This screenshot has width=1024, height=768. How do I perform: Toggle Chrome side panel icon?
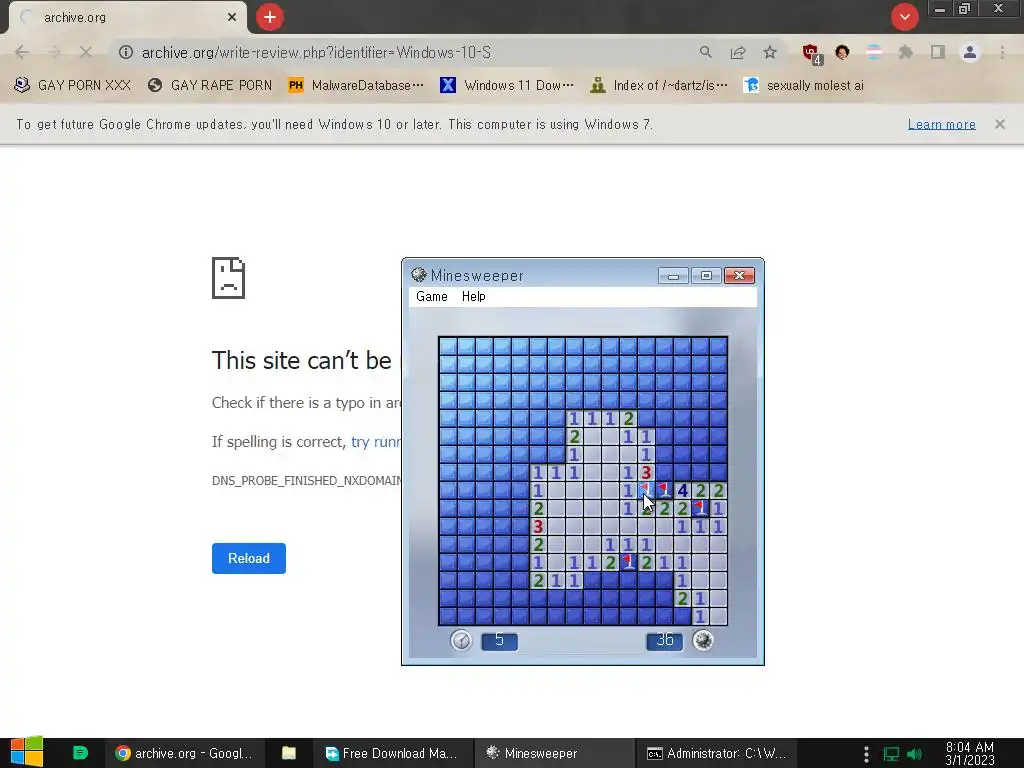tap(938, 52)
